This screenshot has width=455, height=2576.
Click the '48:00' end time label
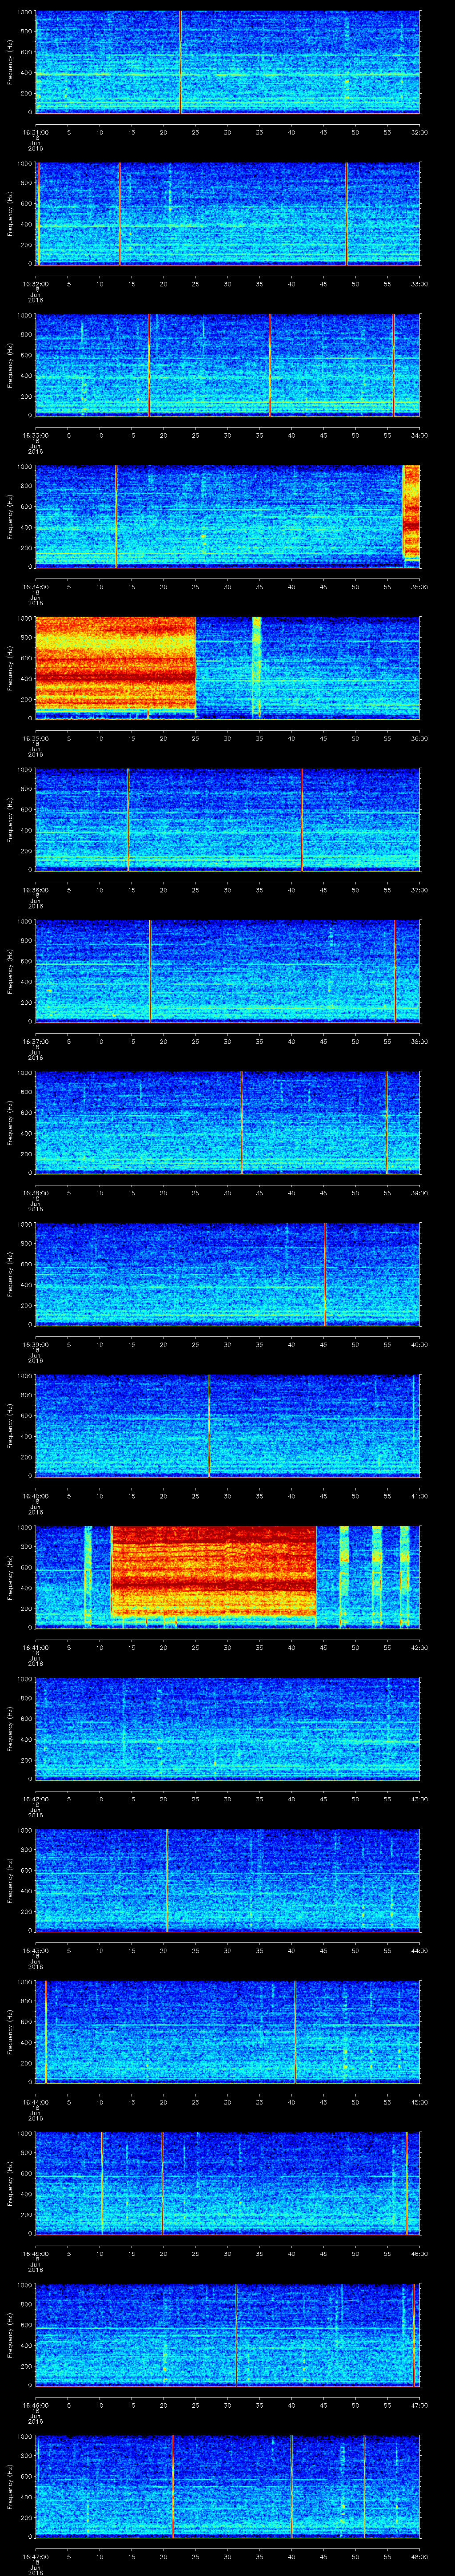tap(419, 2557)
